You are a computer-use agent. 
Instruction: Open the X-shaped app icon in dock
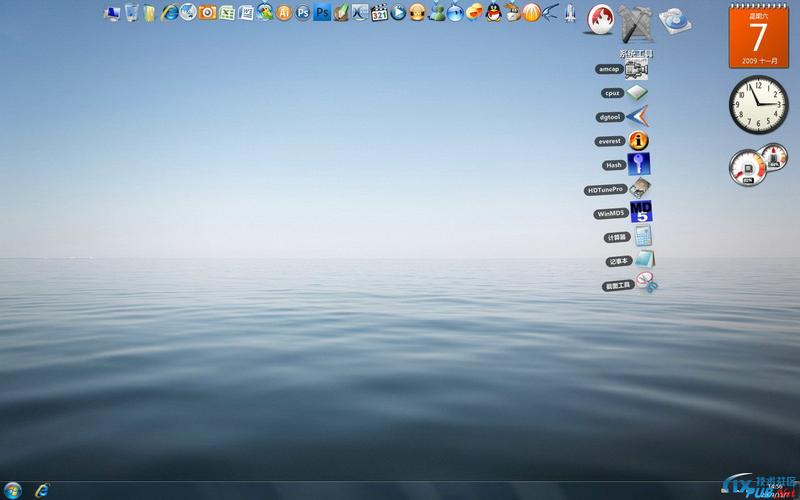360,12
